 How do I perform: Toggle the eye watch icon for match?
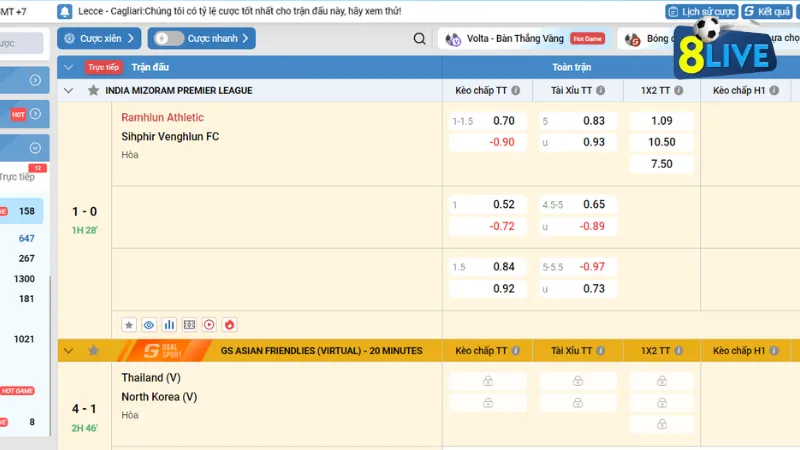point(149,325)
